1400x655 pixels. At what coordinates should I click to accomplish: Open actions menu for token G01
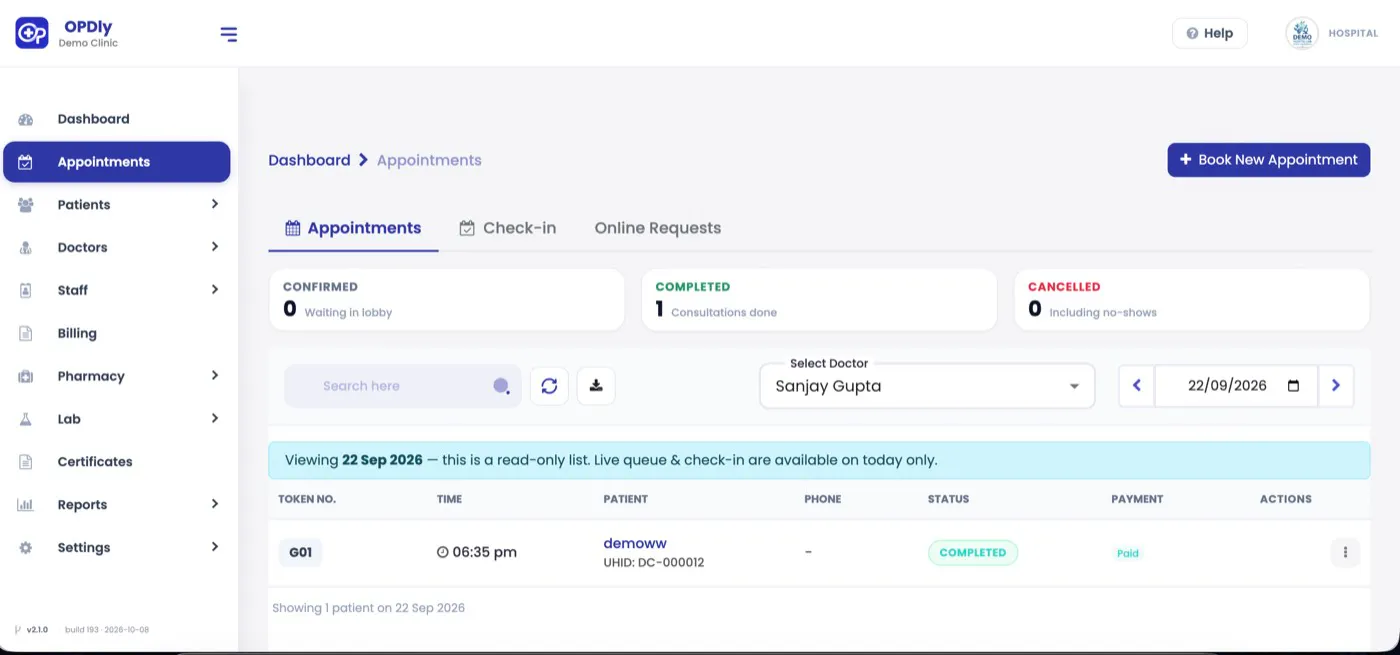point(1345,552)
